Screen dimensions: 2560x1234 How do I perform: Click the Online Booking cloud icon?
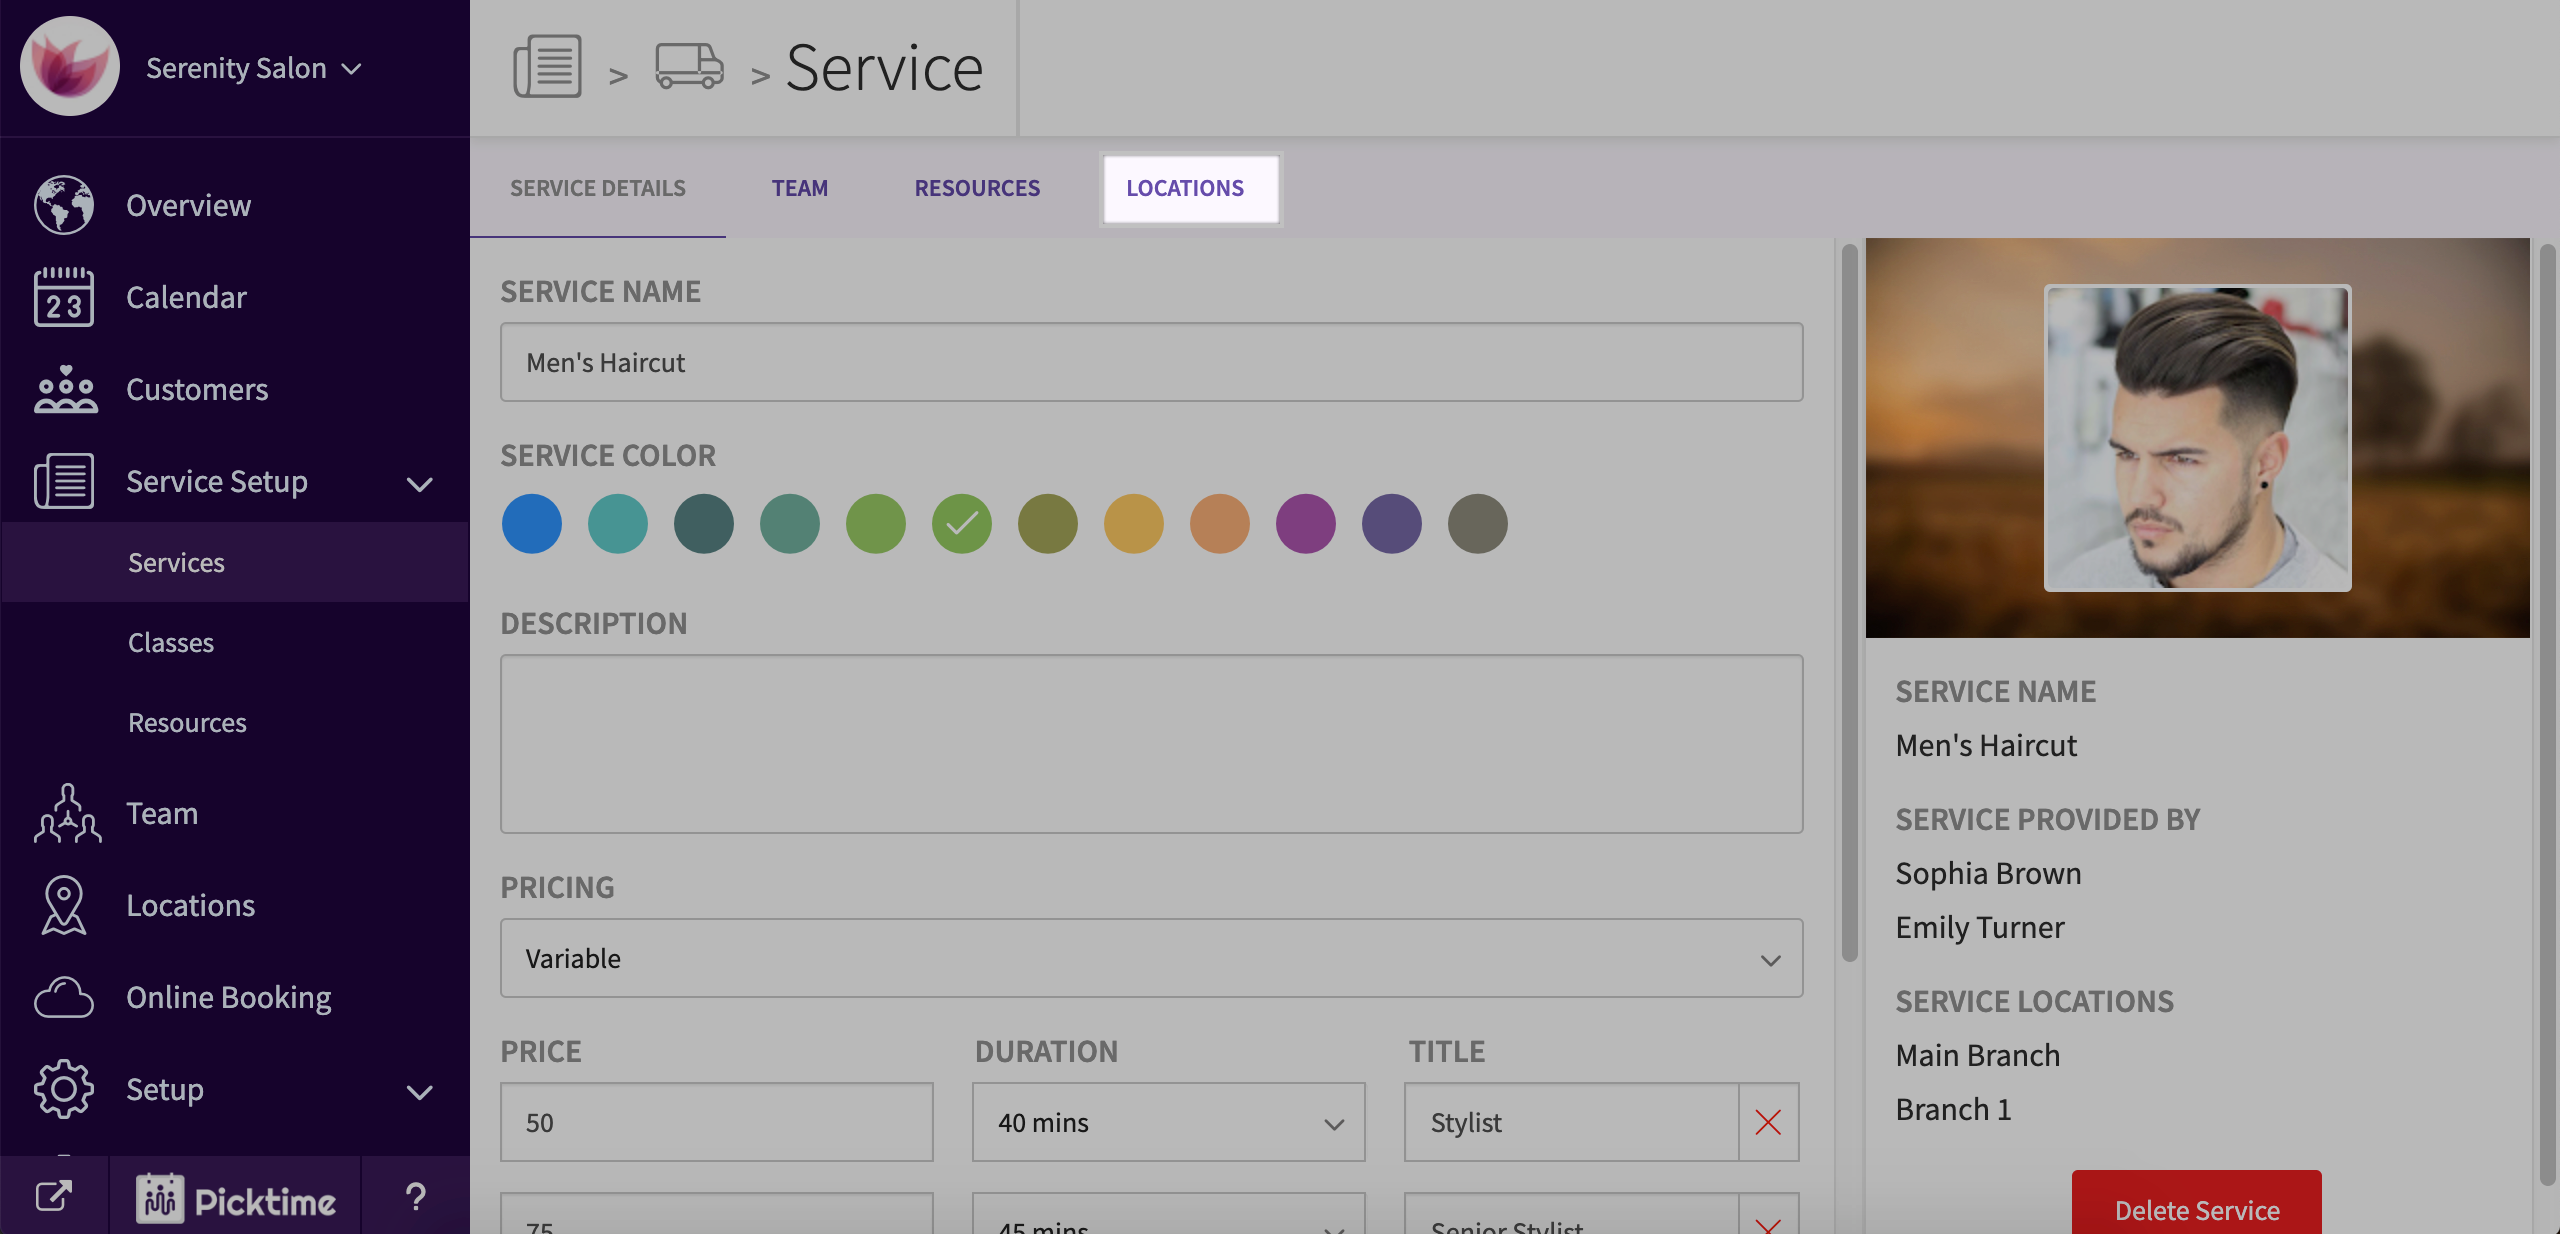point(64,997)
